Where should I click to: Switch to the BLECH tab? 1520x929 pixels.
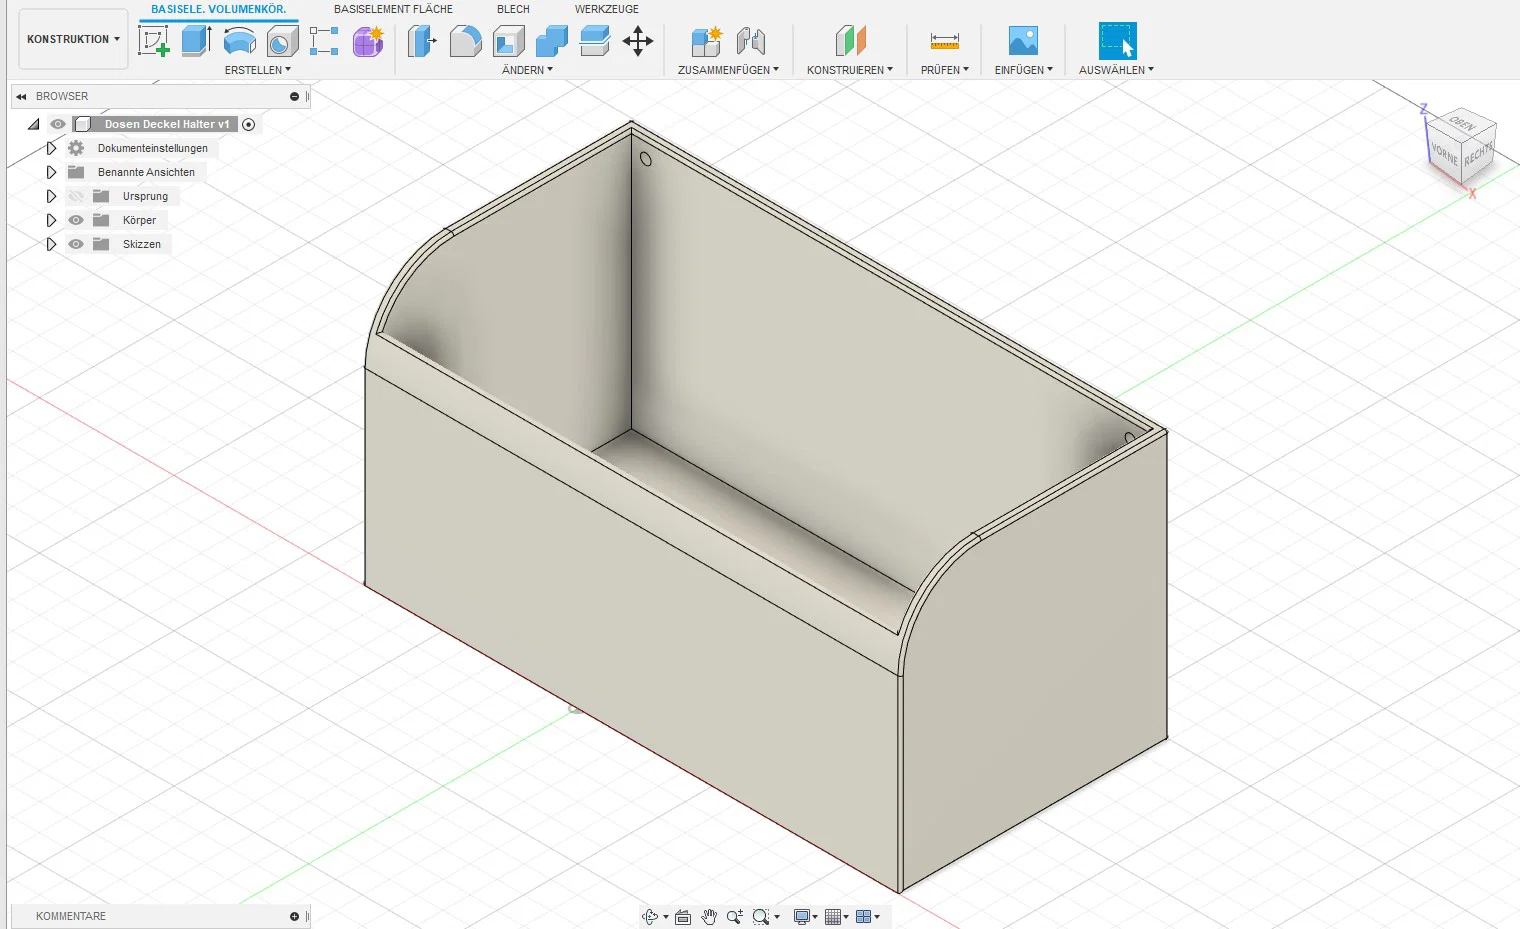click(513, 9)
